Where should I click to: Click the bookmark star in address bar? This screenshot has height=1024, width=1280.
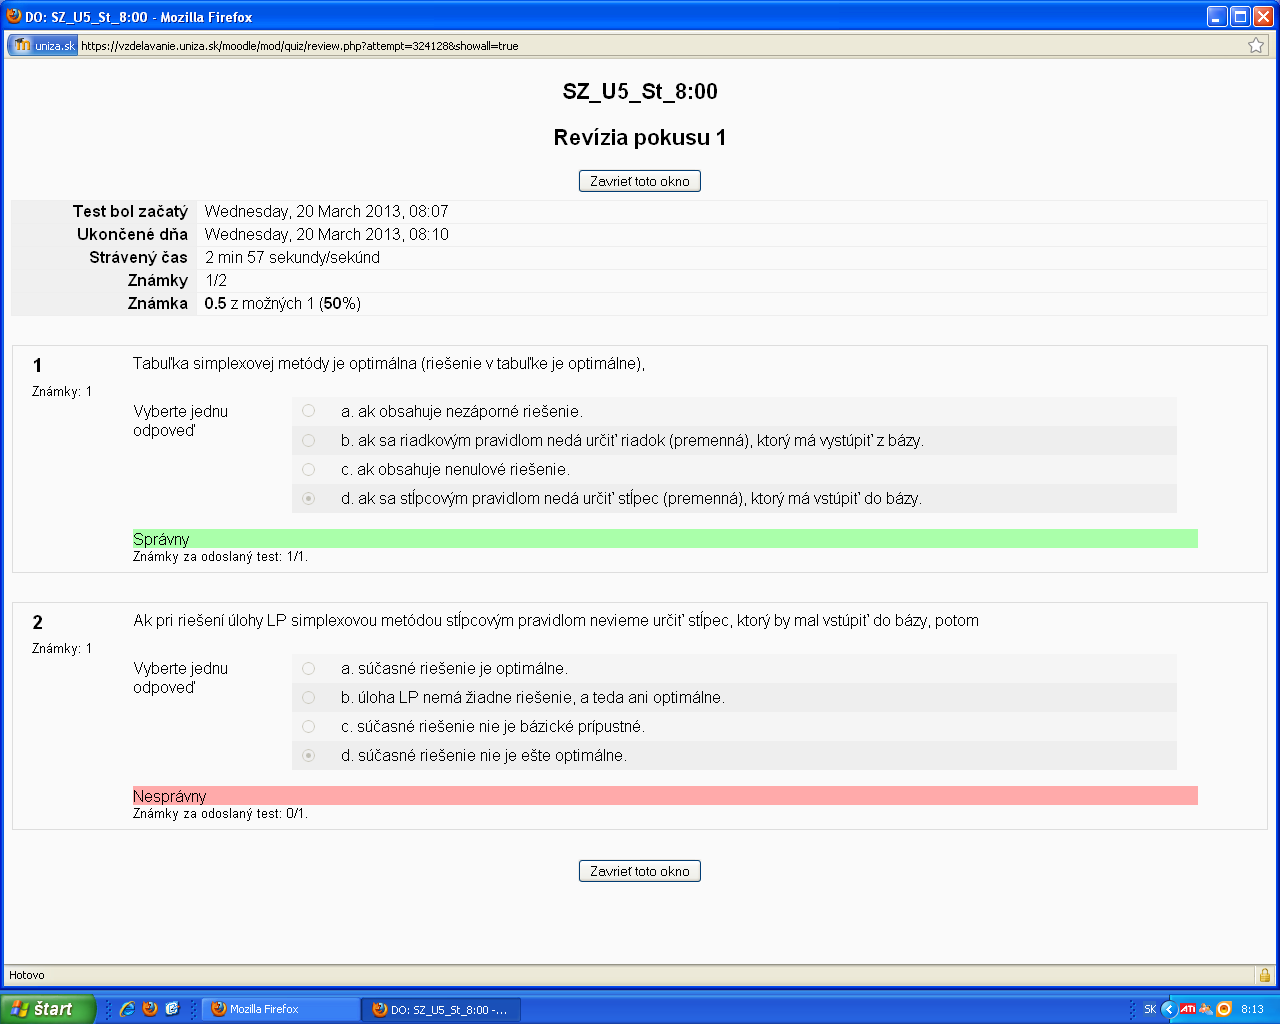pos(1256,45)
